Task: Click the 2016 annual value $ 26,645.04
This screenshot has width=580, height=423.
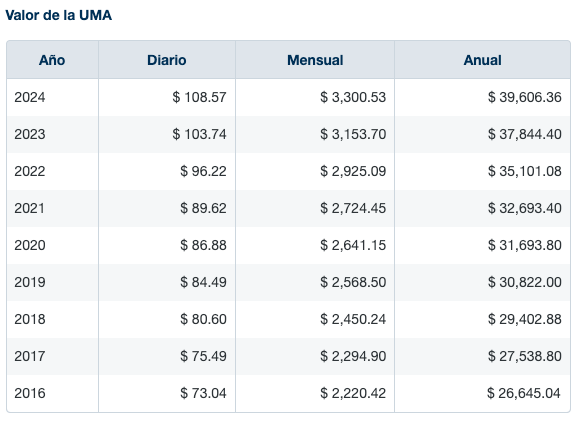Action: (524, 393)
